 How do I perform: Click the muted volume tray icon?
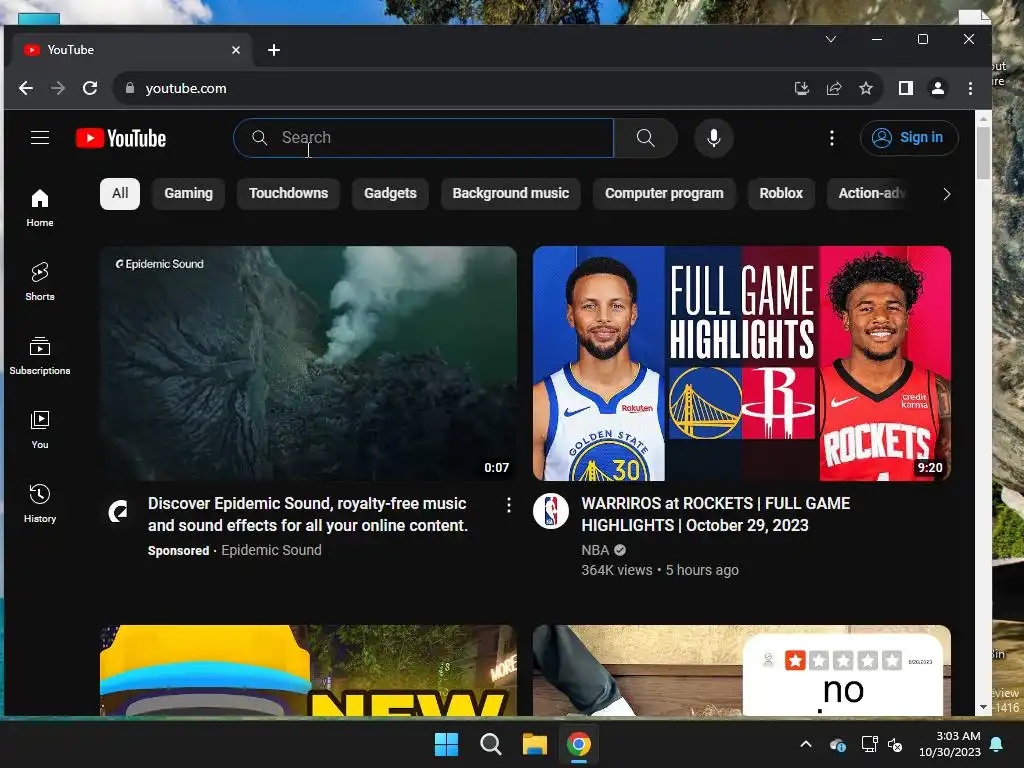coord(895,744)
